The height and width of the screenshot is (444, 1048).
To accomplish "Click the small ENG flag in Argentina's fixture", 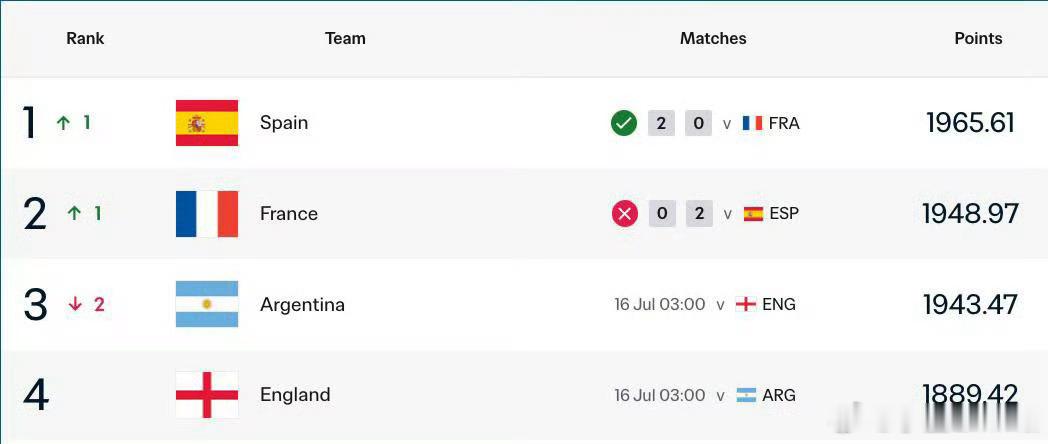I will [745, 304].
